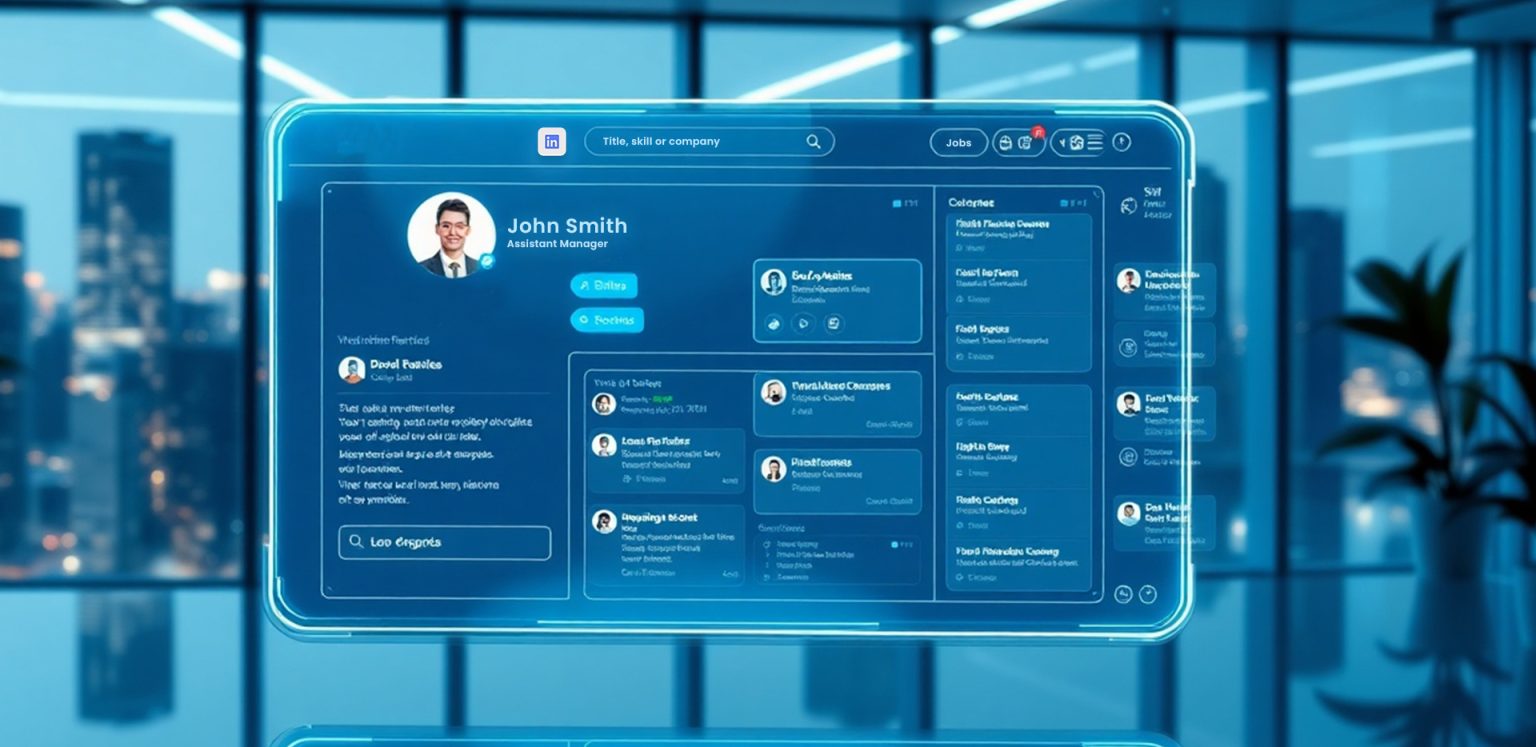The image size is (1536, 747).
Task: Click first round icon in top contact card
Action: coord(772,323)
